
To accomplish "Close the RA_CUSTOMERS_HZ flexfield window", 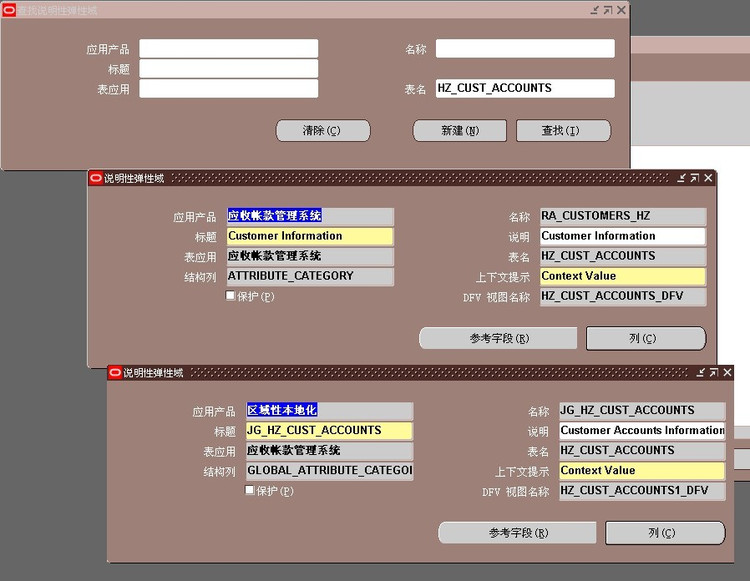I will 708,178.
